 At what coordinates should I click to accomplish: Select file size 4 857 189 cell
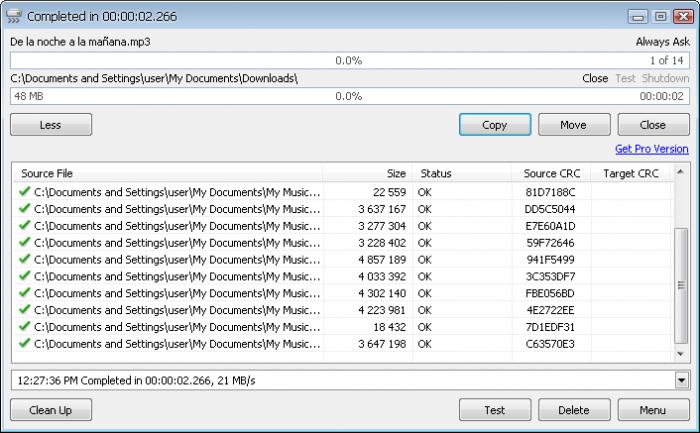[382, 259]
